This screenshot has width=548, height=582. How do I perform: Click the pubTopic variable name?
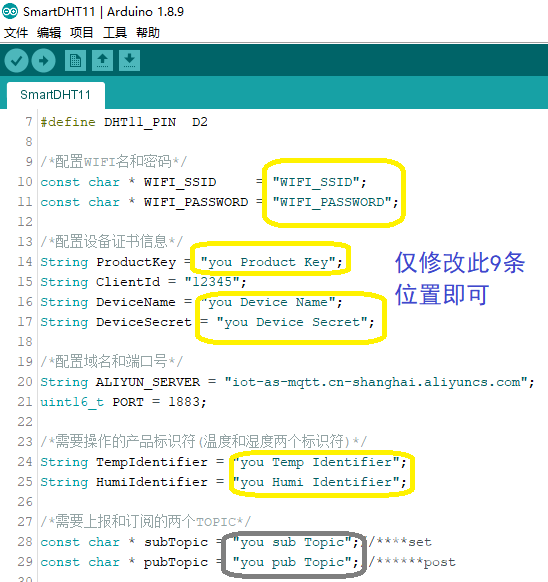(x=176, y=563)
